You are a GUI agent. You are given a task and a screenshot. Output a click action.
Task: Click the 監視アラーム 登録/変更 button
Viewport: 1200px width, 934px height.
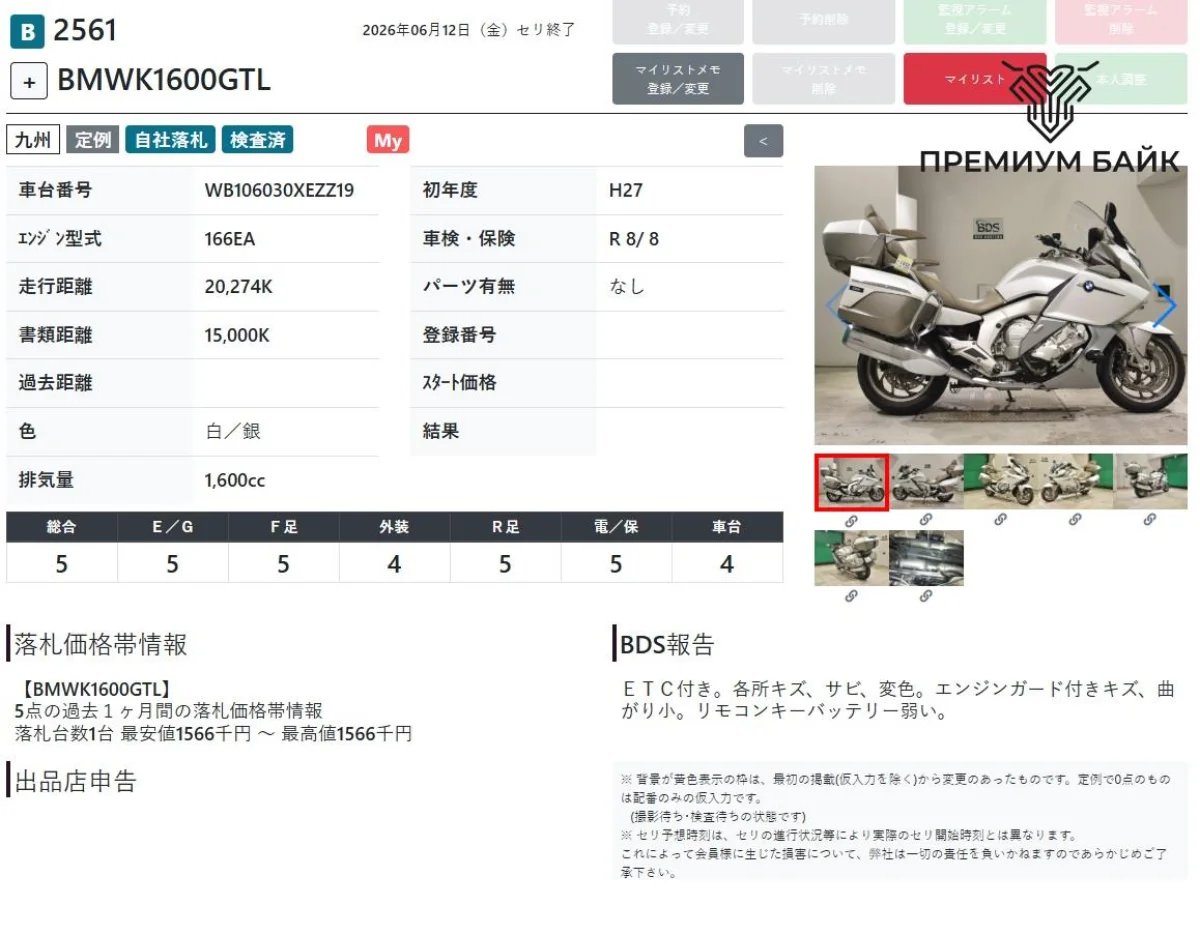[x=975, y=20]
